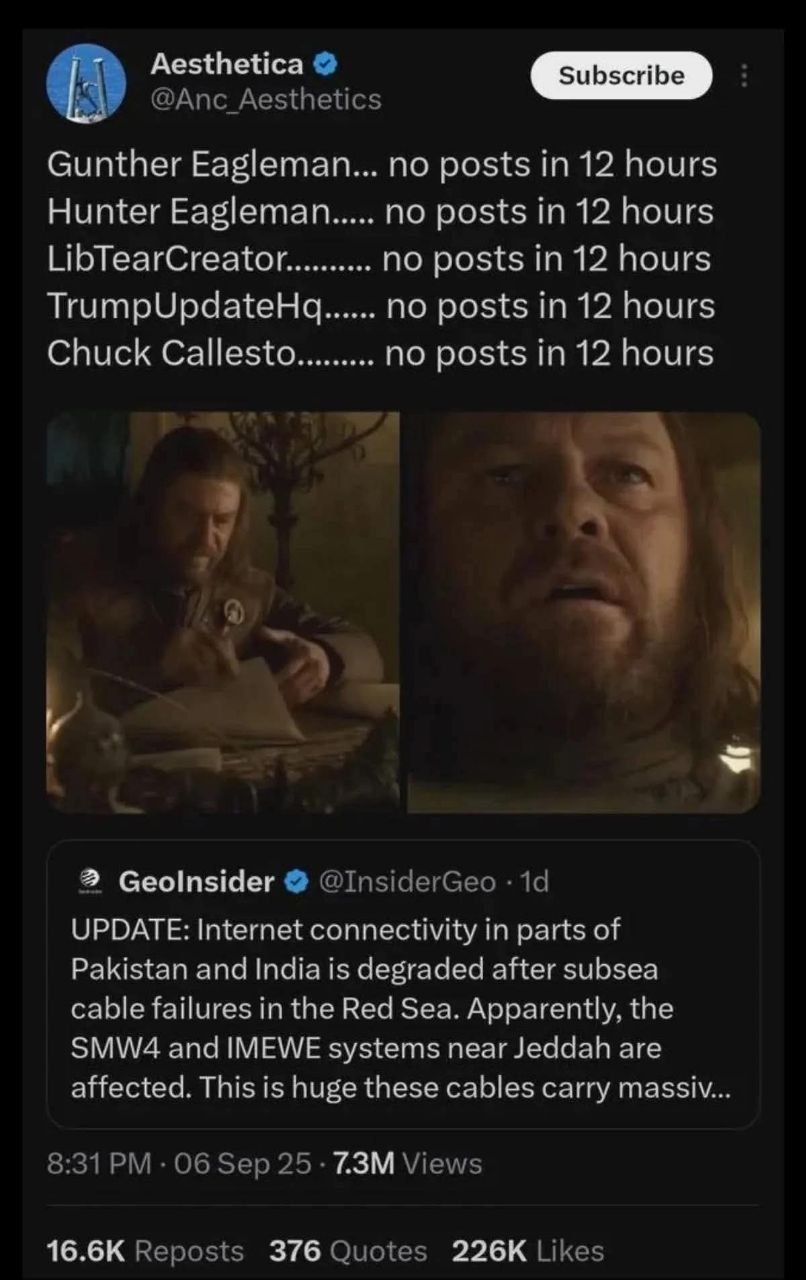Open the GeoInsider account name
This screenshot has height=1280, width=806.
(196, 881)
